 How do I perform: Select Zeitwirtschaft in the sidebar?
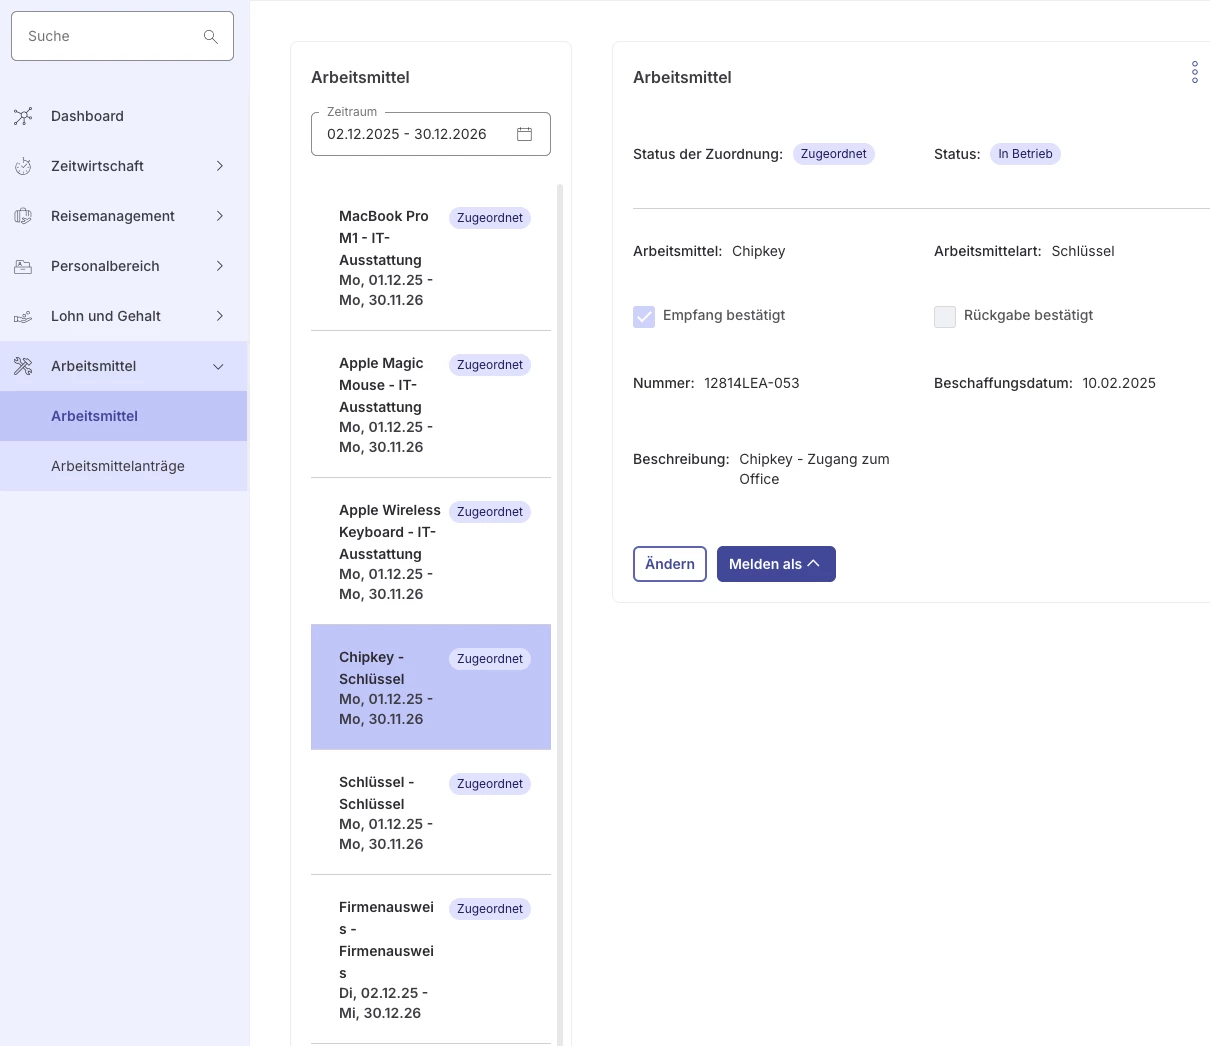[x=124, y=166]
